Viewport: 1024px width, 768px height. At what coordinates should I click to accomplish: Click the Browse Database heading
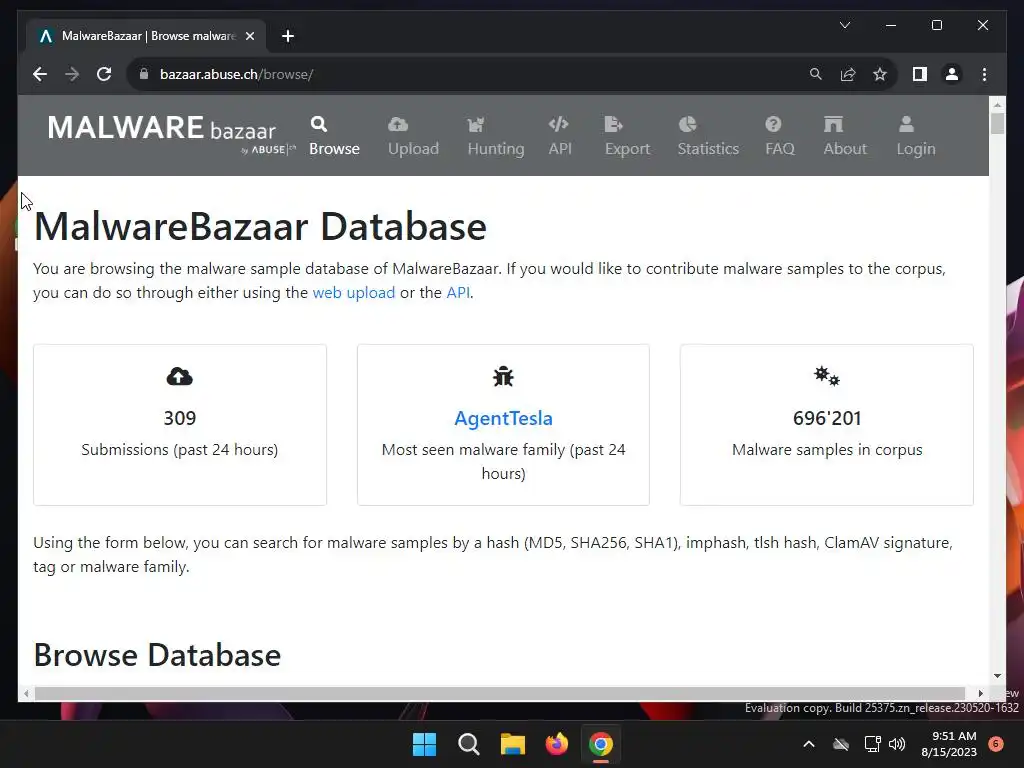(x=157, y=655)
